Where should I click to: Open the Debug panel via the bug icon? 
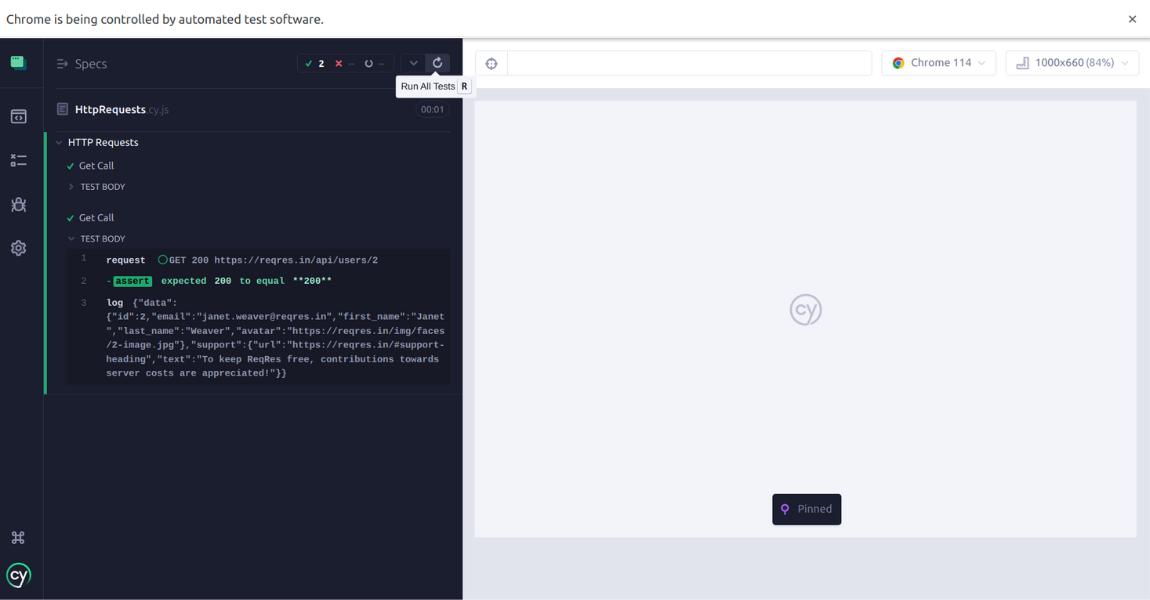pos(18,204)
